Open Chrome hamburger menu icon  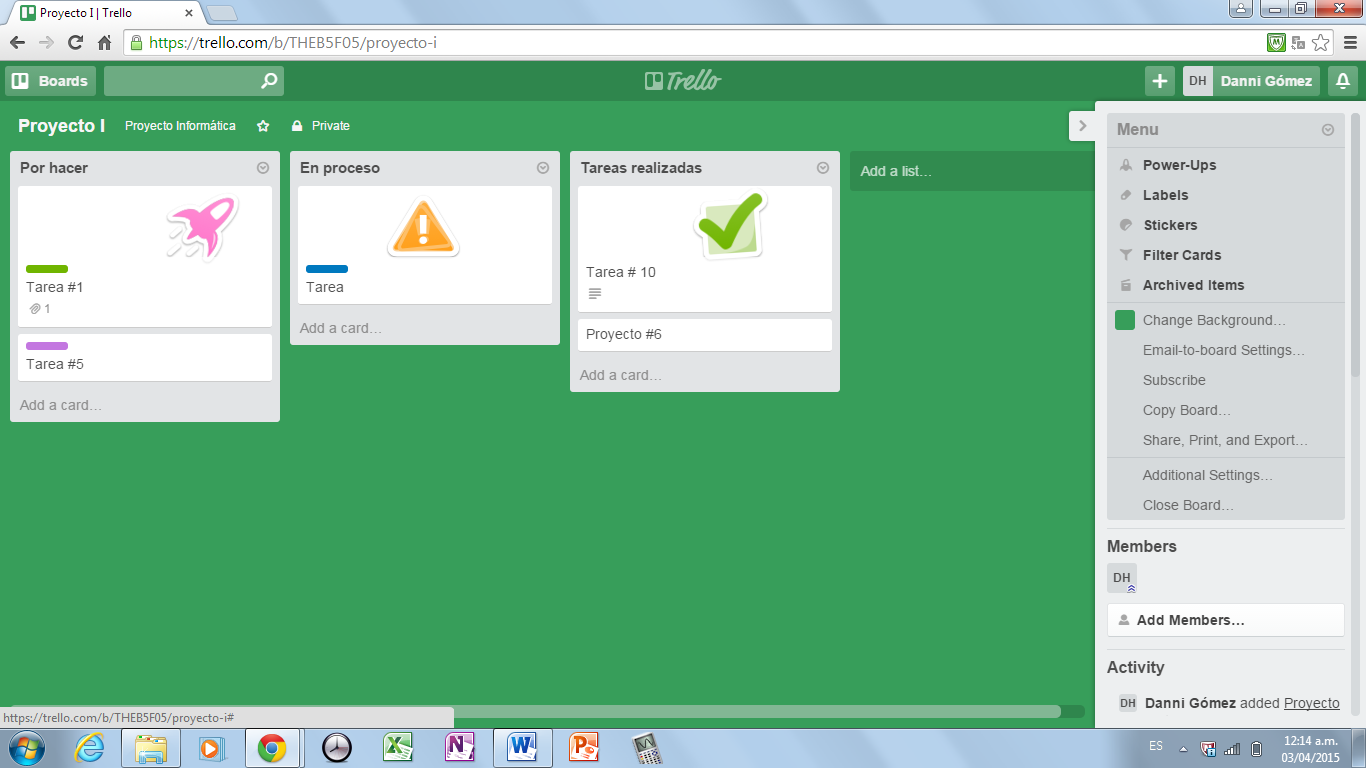(1349, 43)
